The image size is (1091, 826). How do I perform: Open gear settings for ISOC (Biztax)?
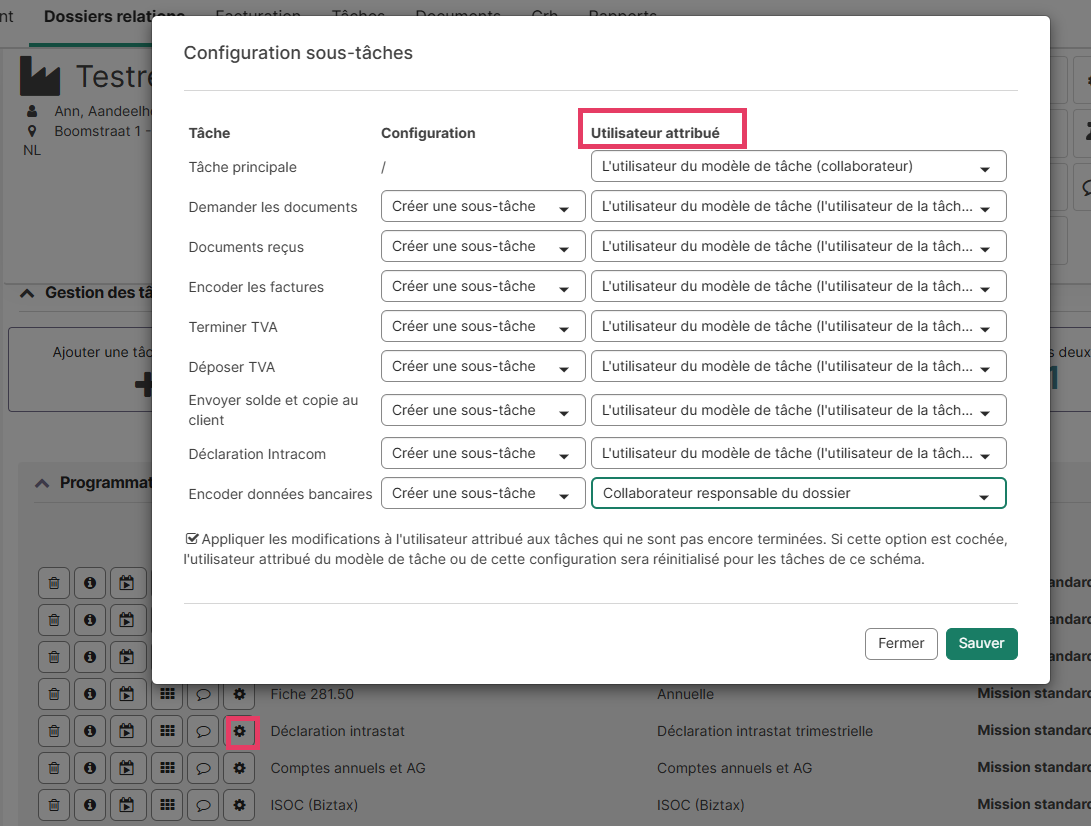click(239, 804)
